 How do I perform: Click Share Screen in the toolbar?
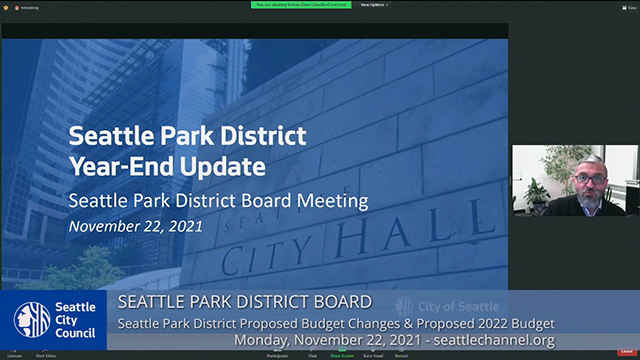(342, 354)
